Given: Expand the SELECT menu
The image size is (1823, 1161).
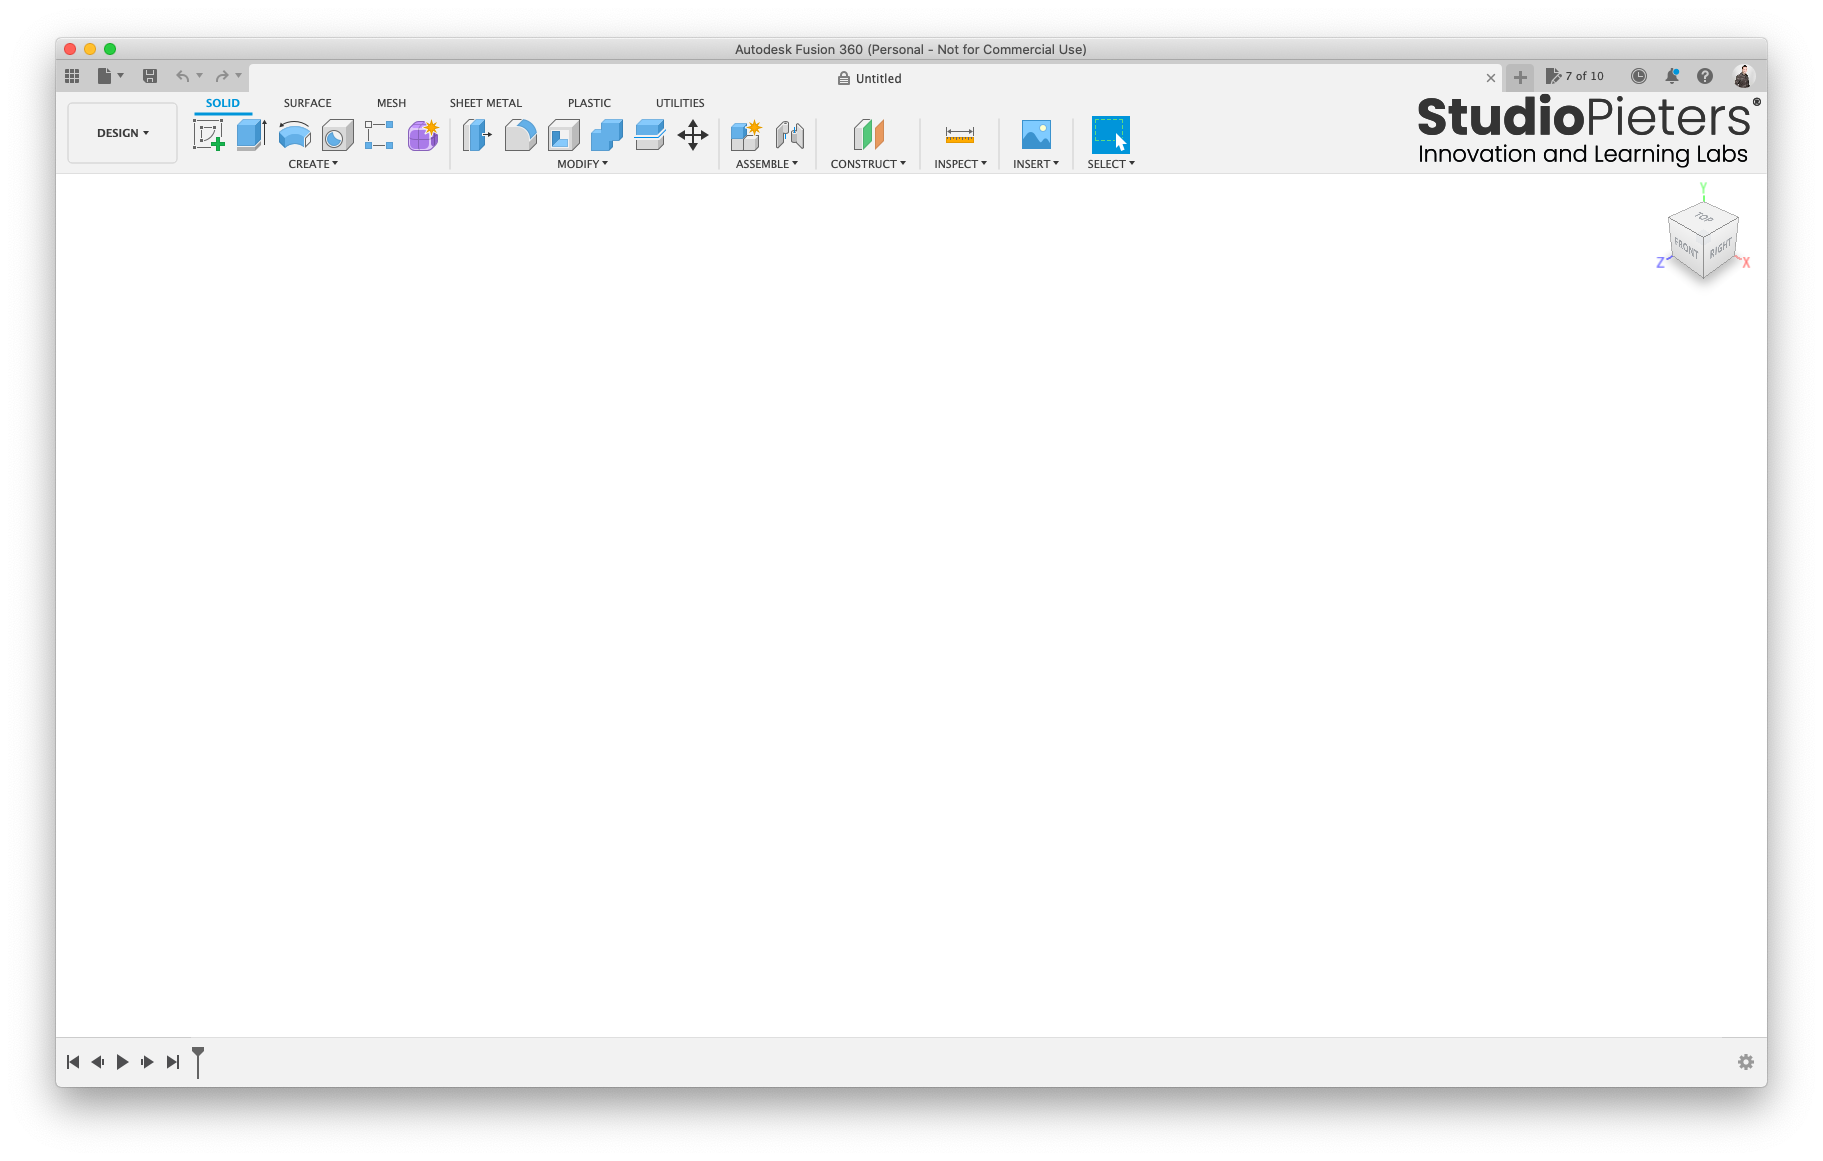Looking at the screenshot, I should point(1111,164).
